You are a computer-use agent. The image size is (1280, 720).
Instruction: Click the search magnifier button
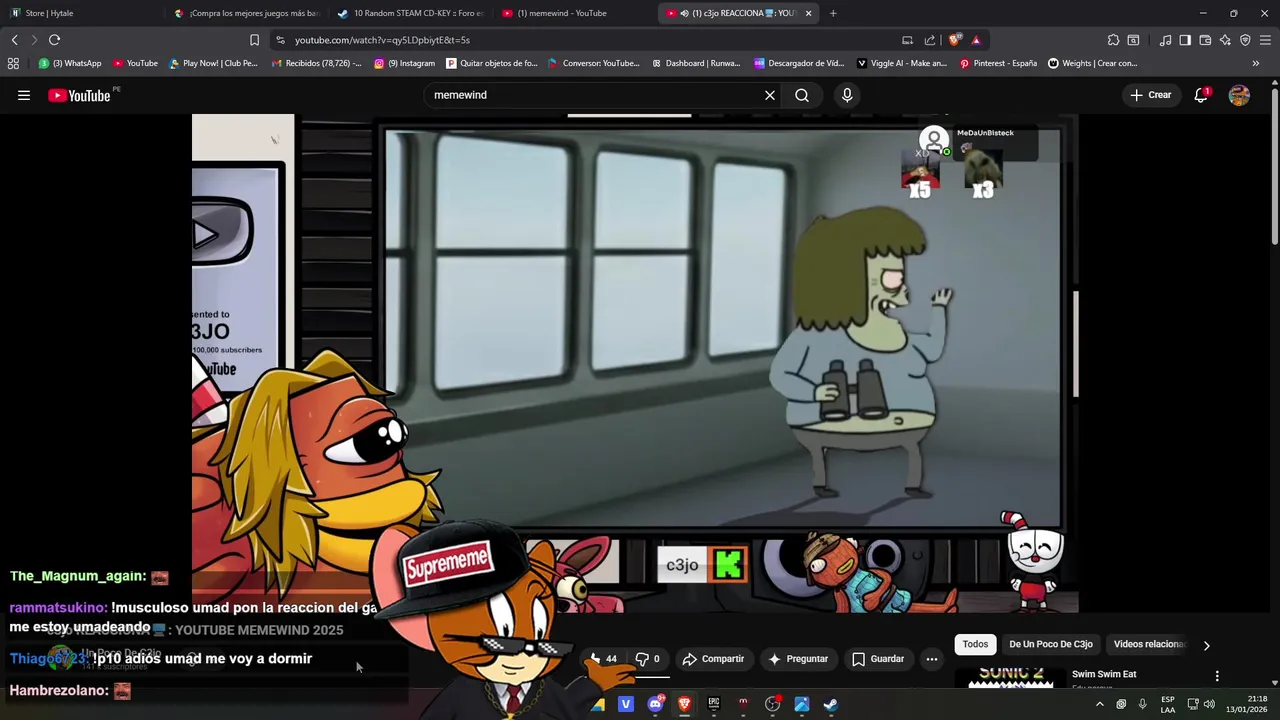pyautogui.click(x=802, y=95)
